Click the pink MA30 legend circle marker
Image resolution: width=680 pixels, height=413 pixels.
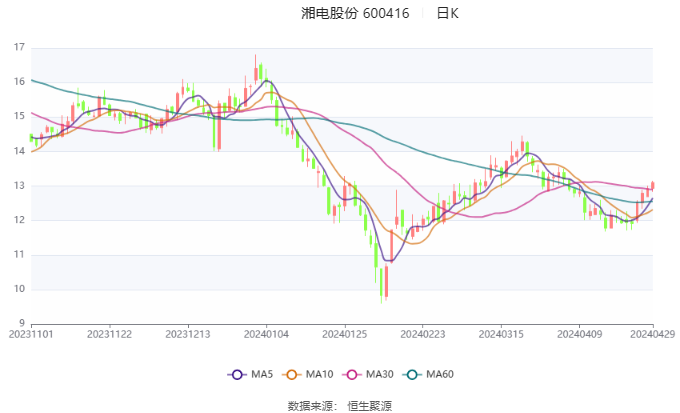pos(352,375)
